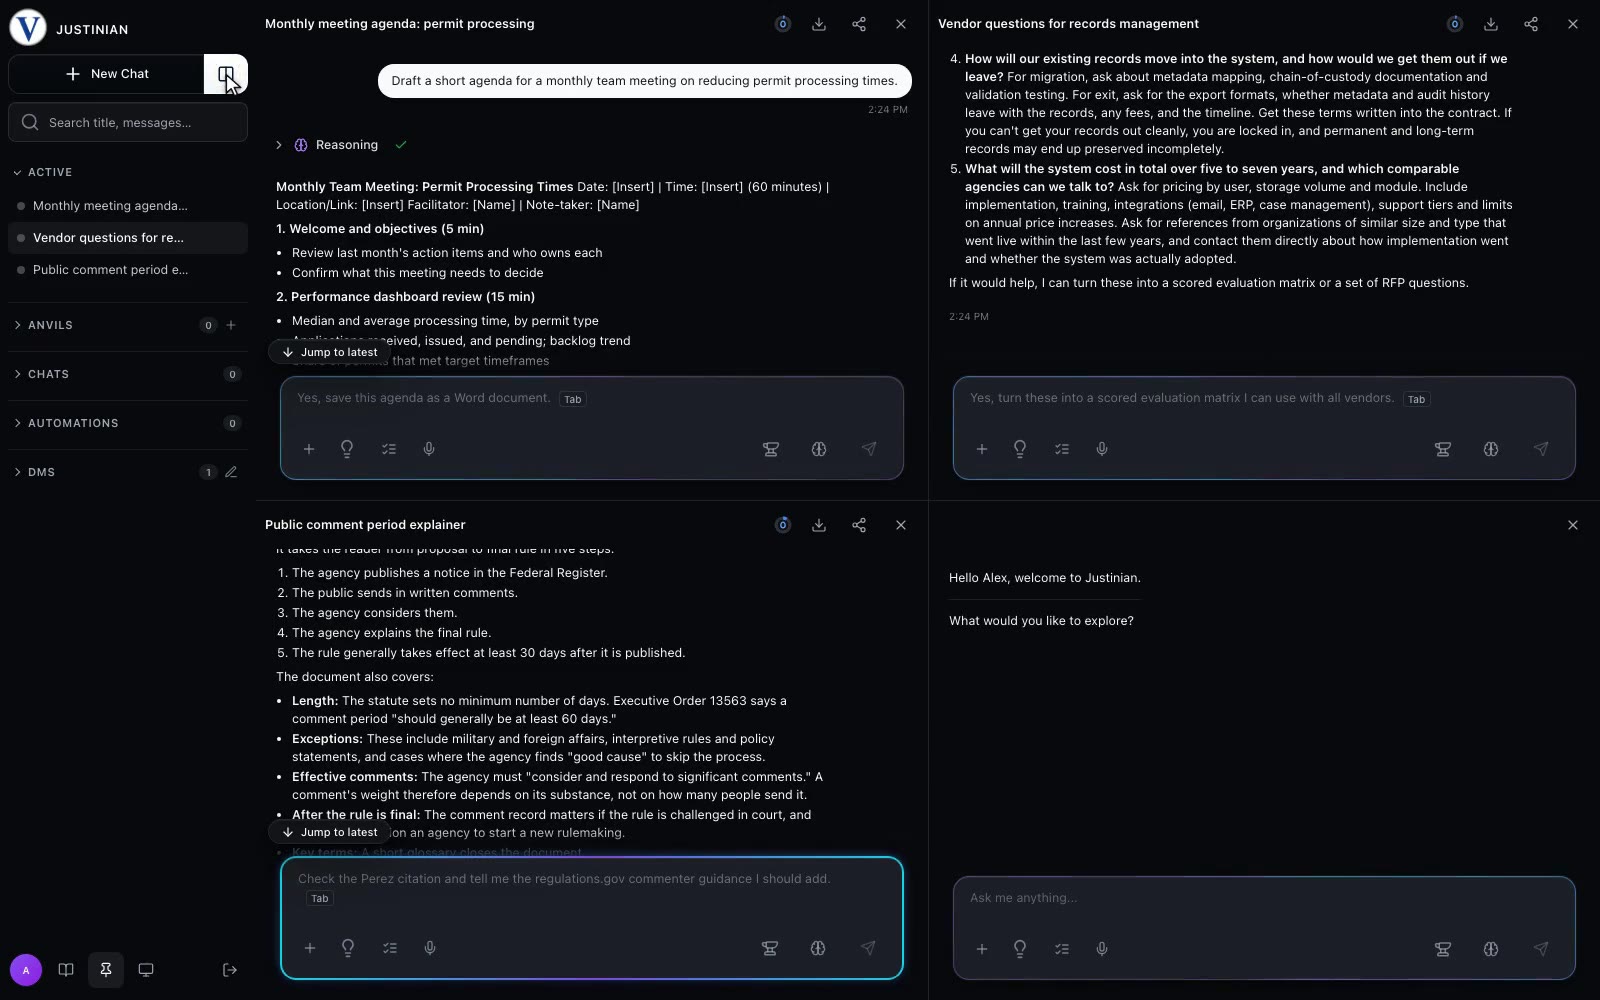
Task: Send message in the empty welcome pane
Action: [1541, 949]
